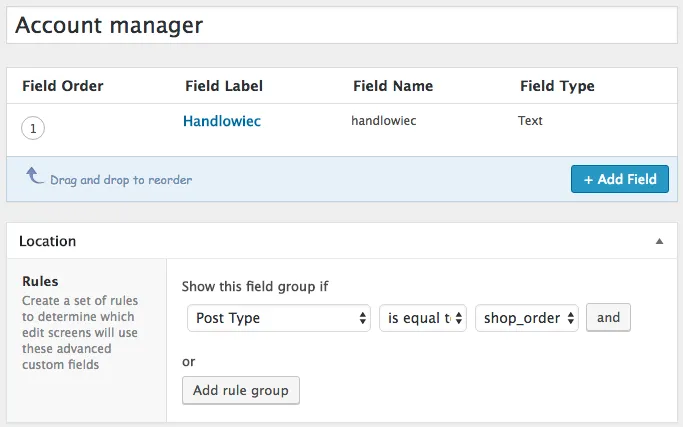The width and height of the screenshot is (683, 427).
Task: Click the Field Type column header
Action: (x=557, y=86)
